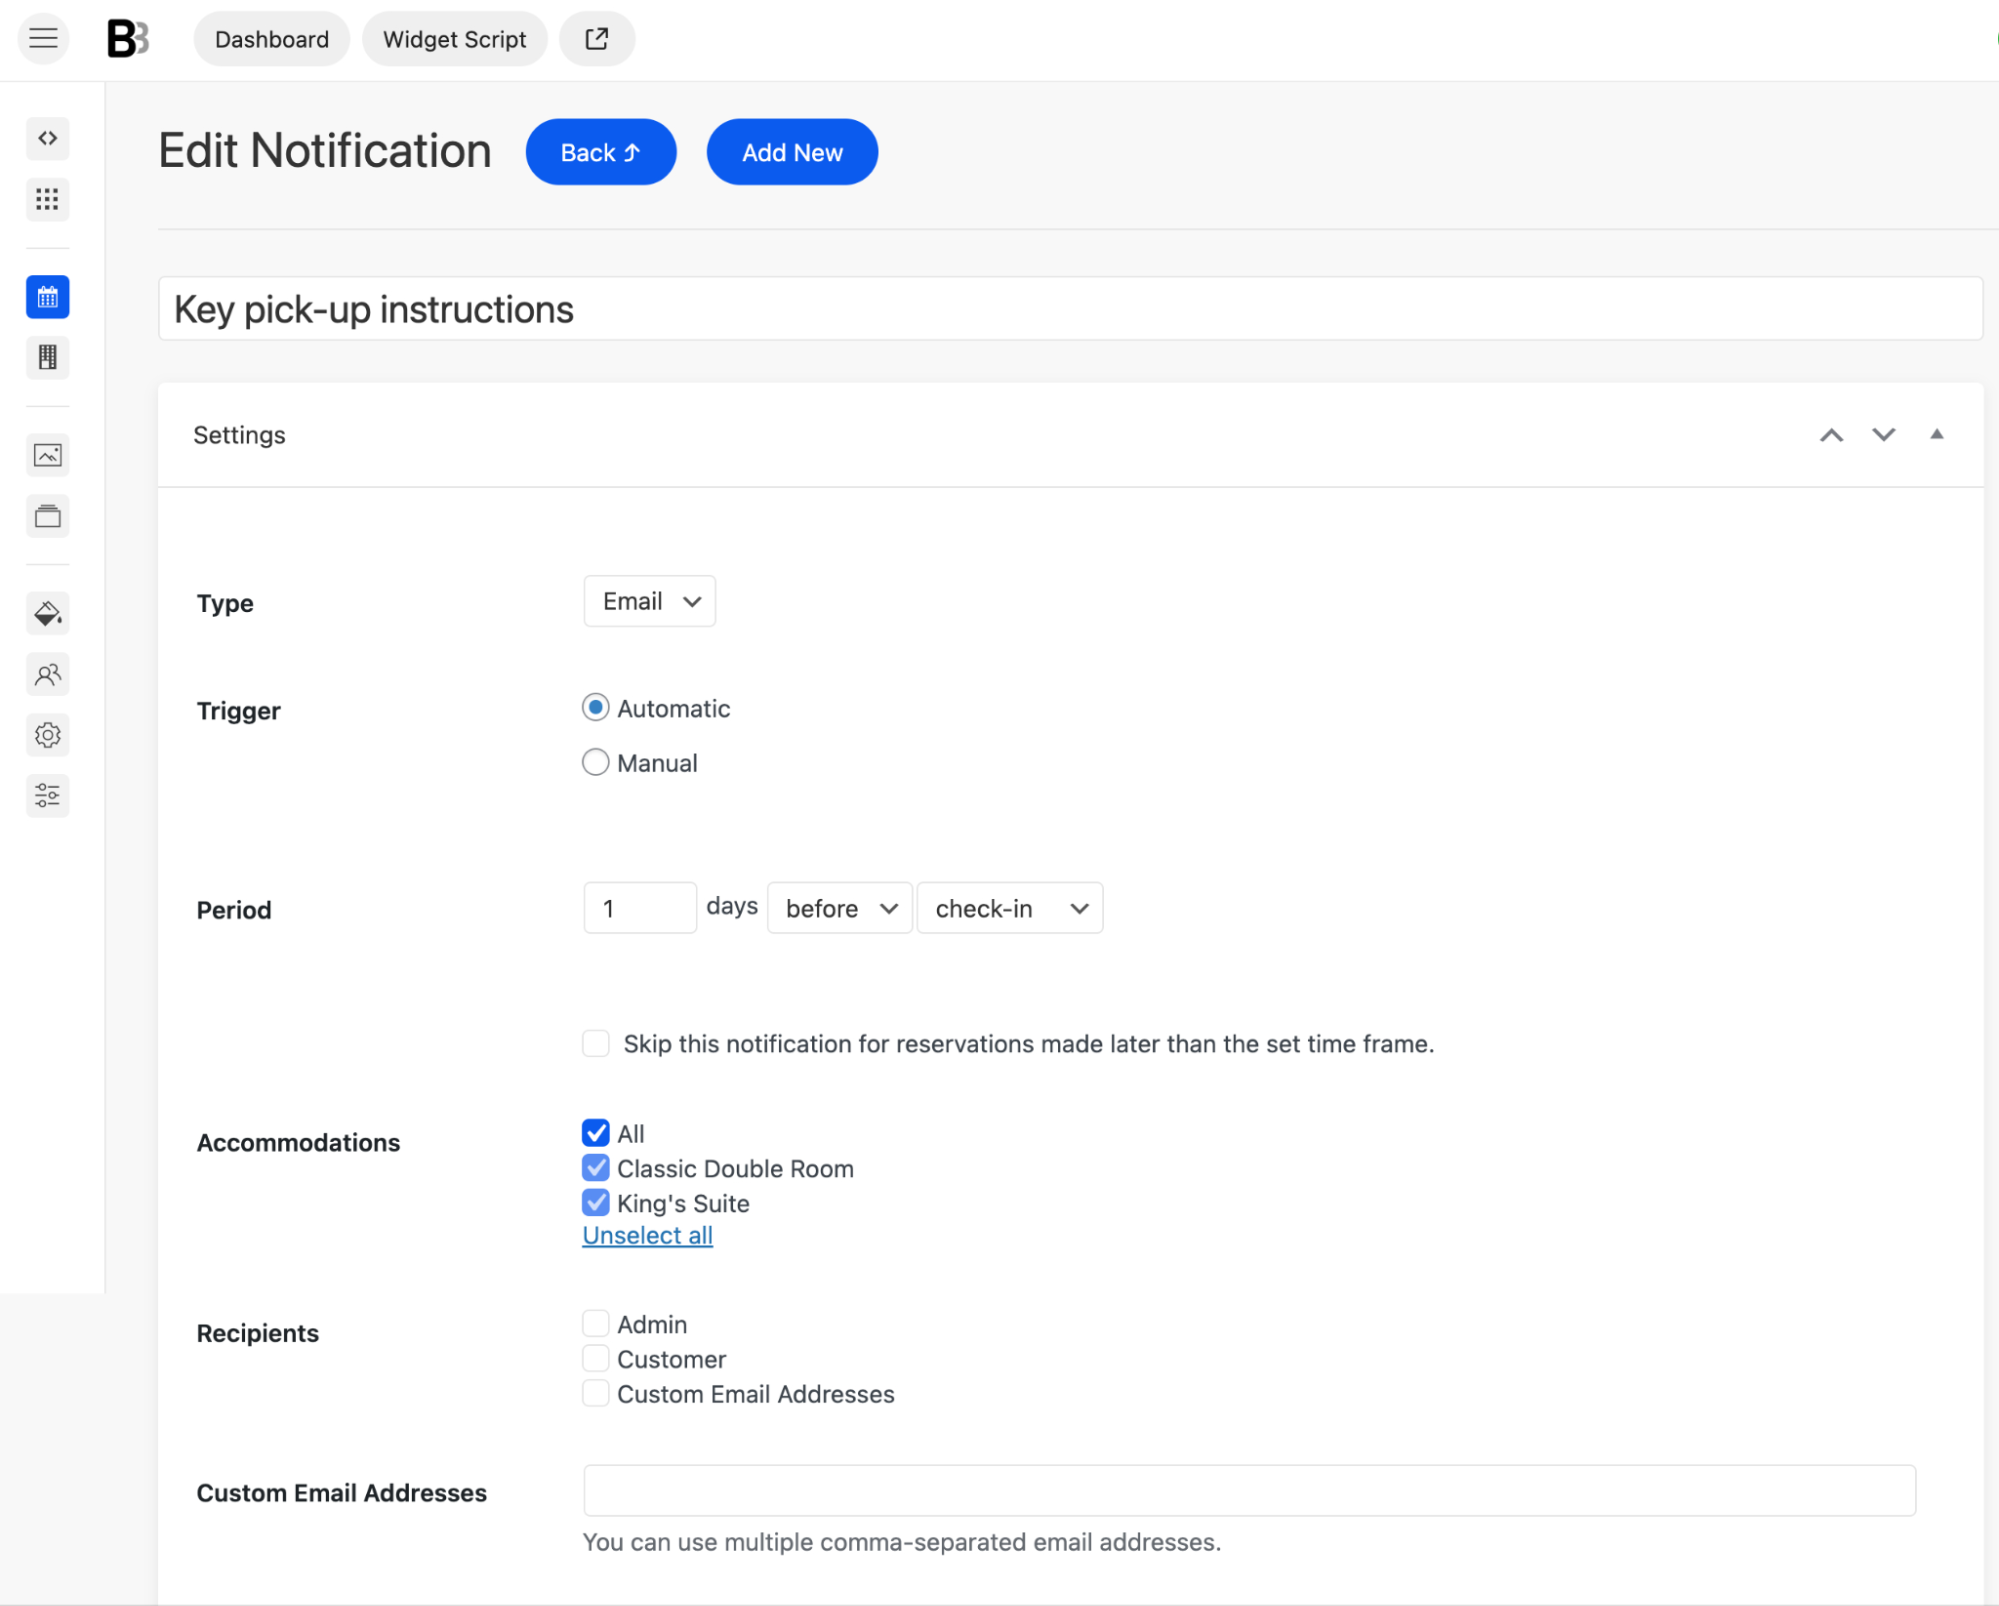
Task: Check the Customer recipient box
Action: click(596, 1358)
